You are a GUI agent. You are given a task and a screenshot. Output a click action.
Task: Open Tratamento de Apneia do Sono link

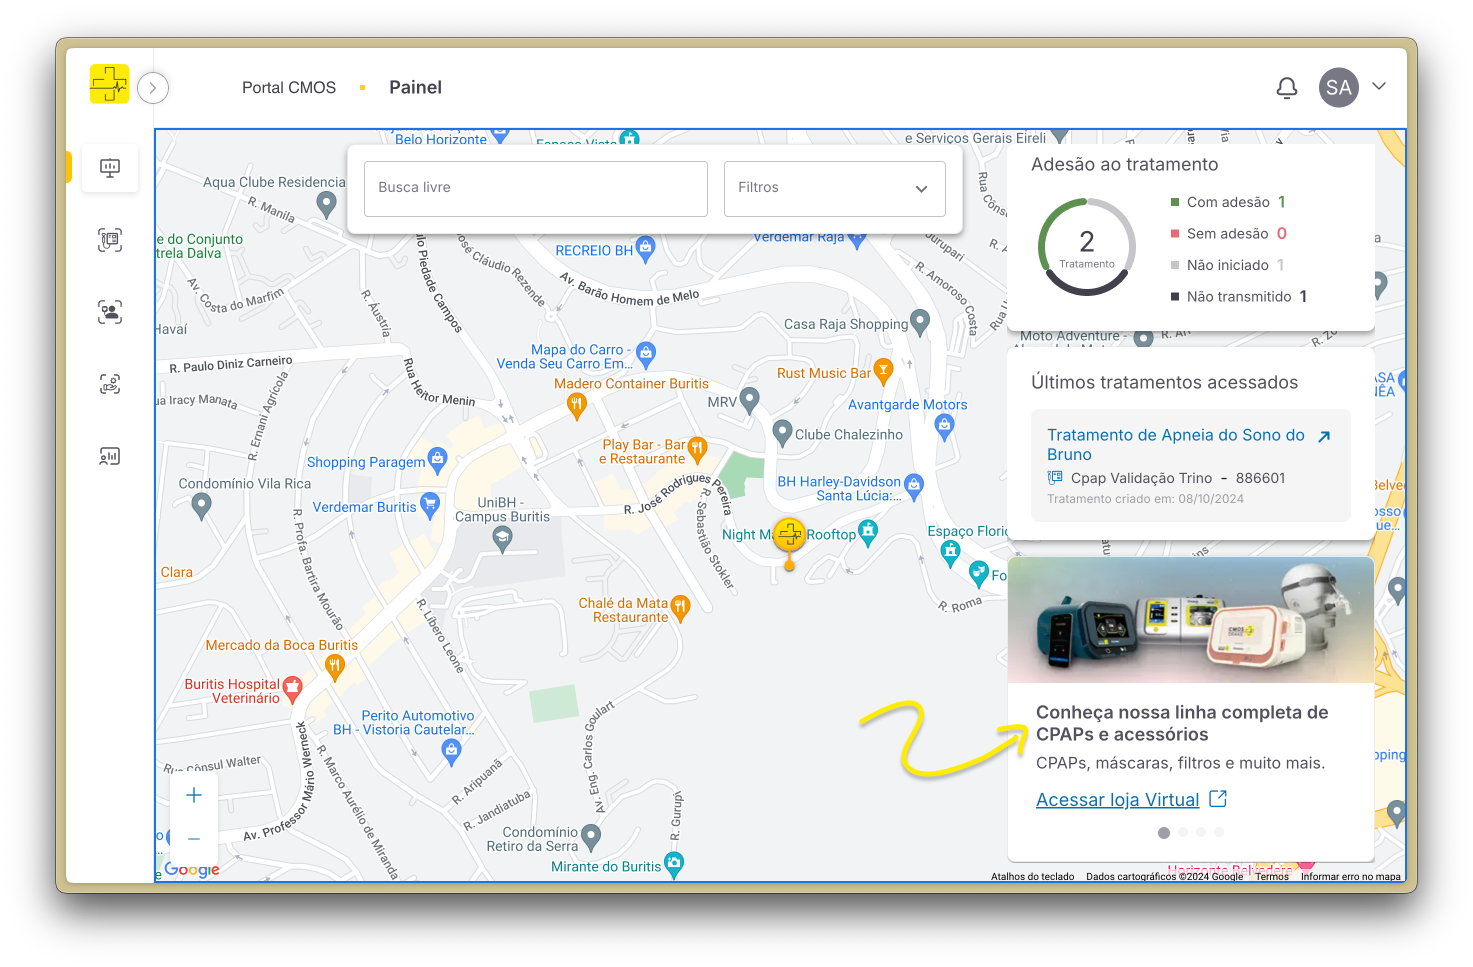(x=1175, y=444)
